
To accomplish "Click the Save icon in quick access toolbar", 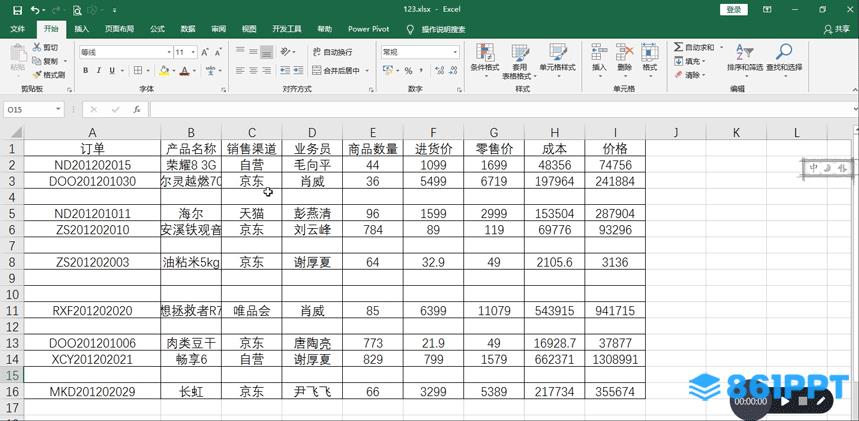I will (x=17, y=10).
